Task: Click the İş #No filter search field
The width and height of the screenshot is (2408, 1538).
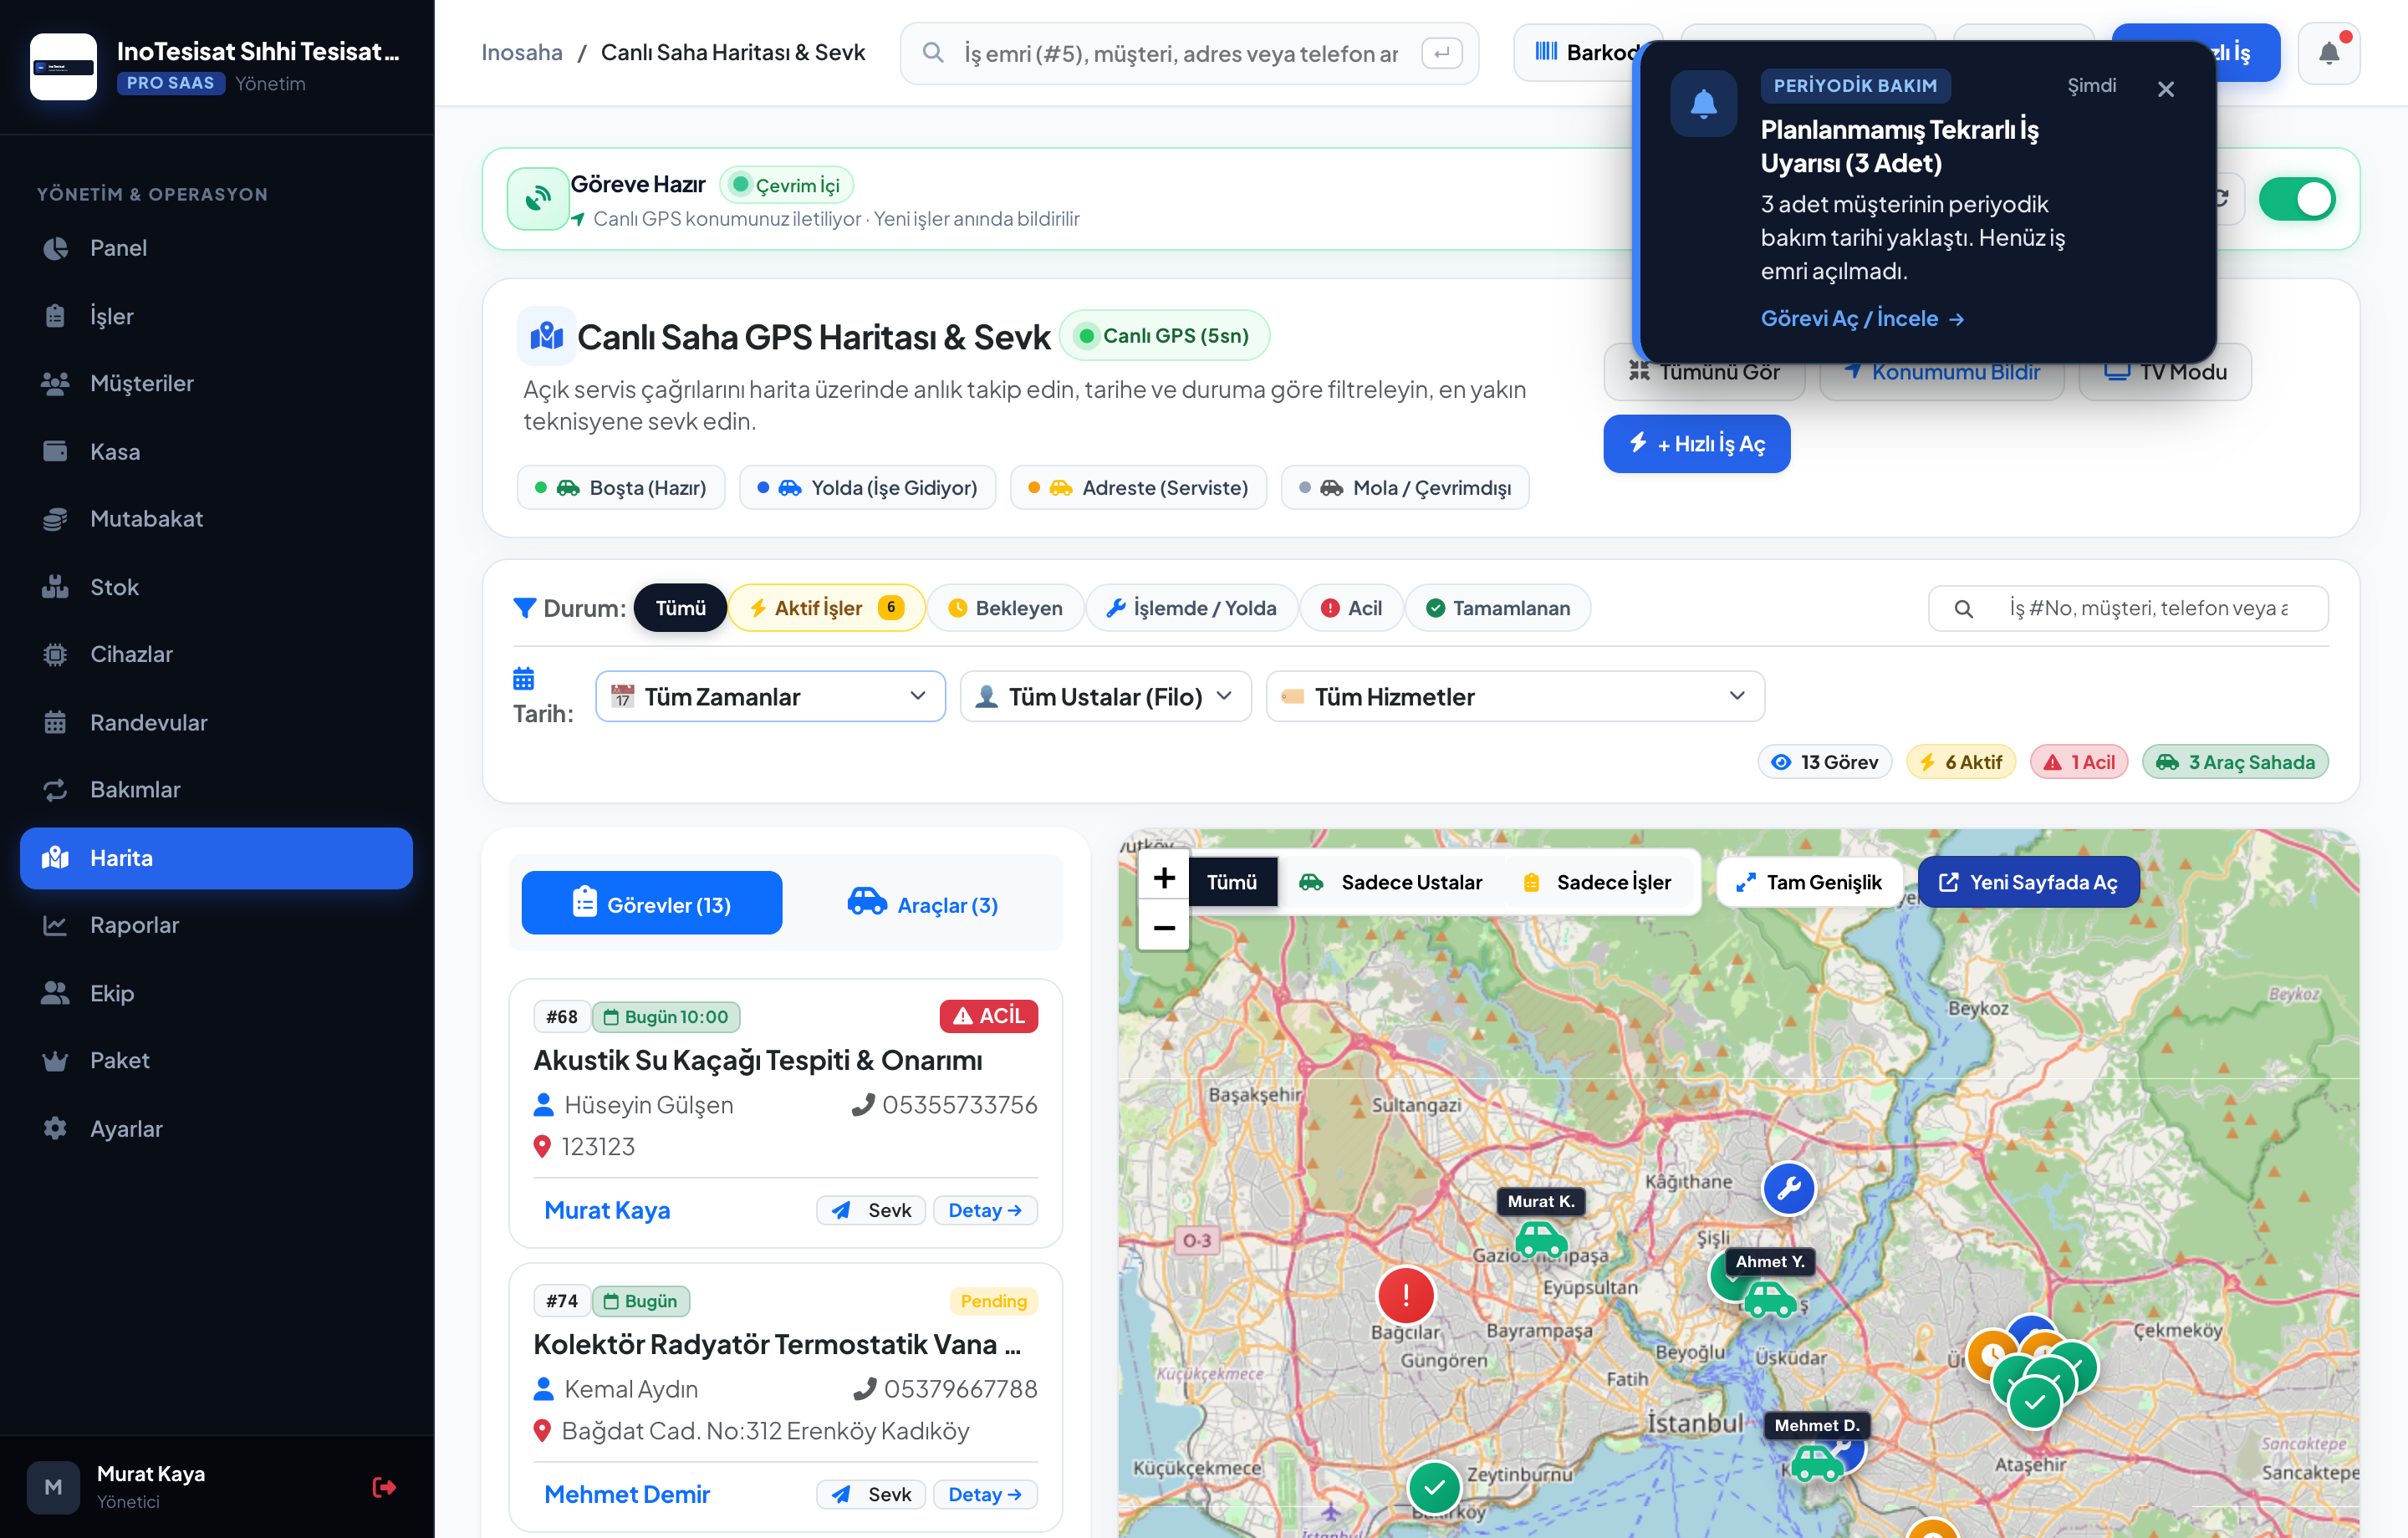Action: point(2127,608)
